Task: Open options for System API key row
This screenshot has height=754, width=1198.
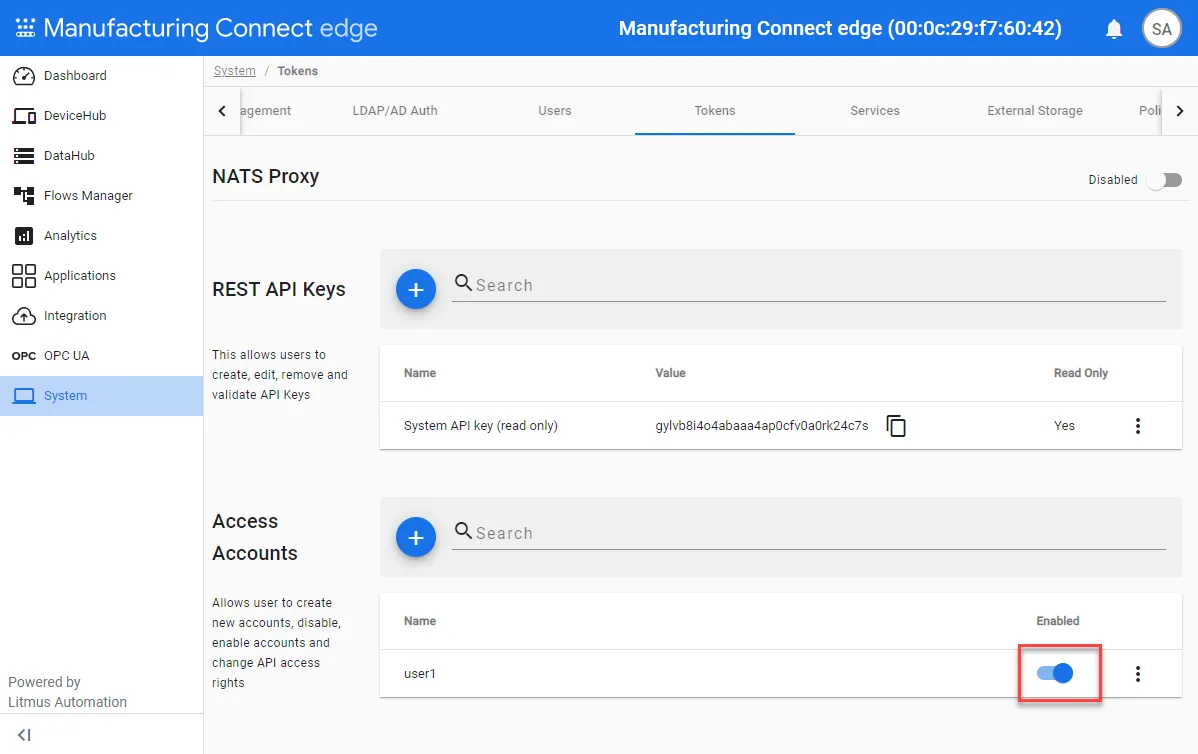Action: [1138, 426]
